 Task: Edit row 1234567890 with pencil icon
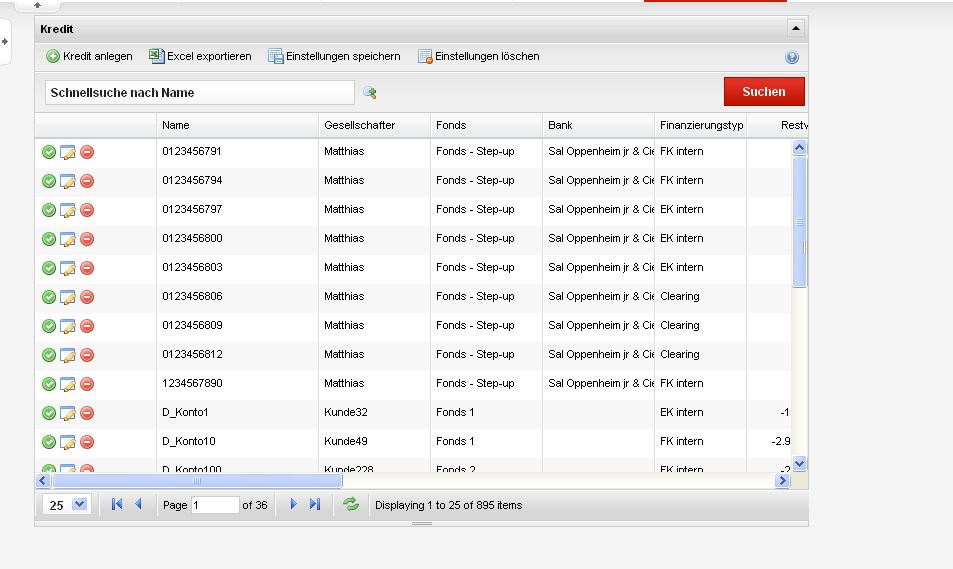(67, 384)
